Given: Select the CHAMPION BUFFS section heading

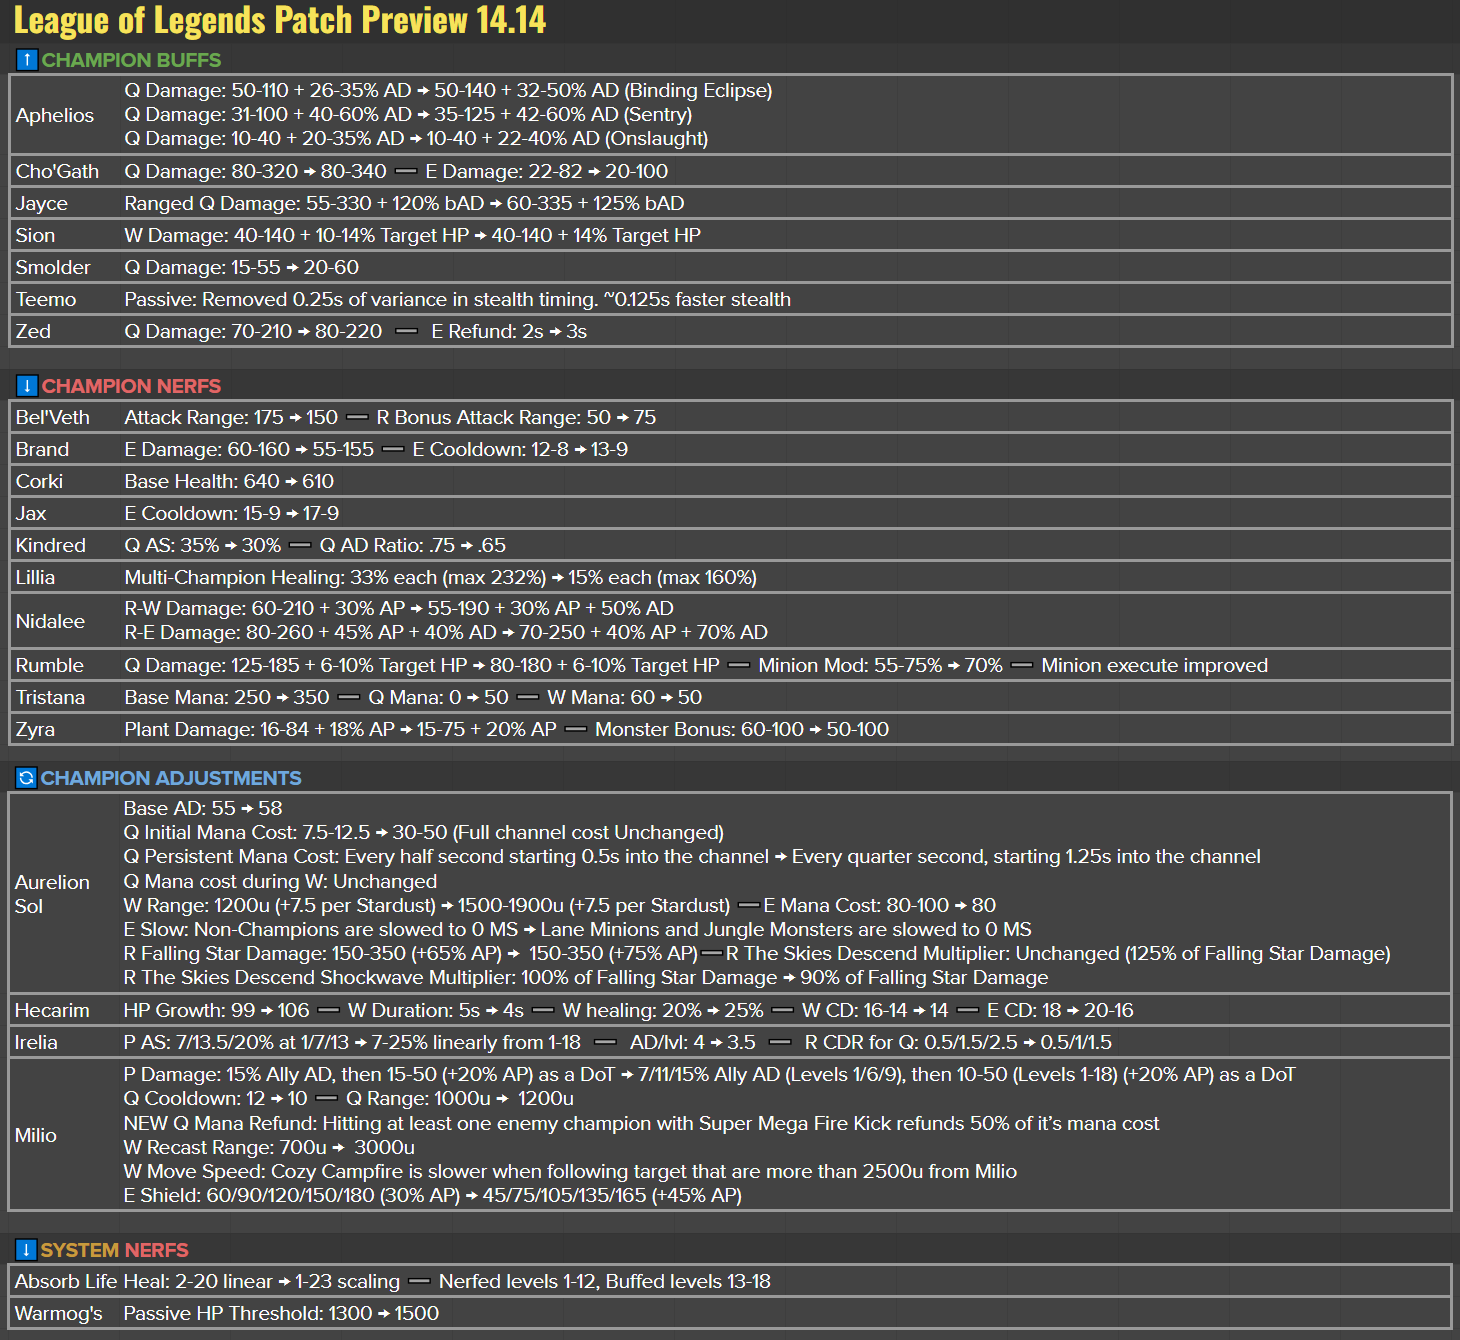Looking at the screenshot, I should click(131, 60).
